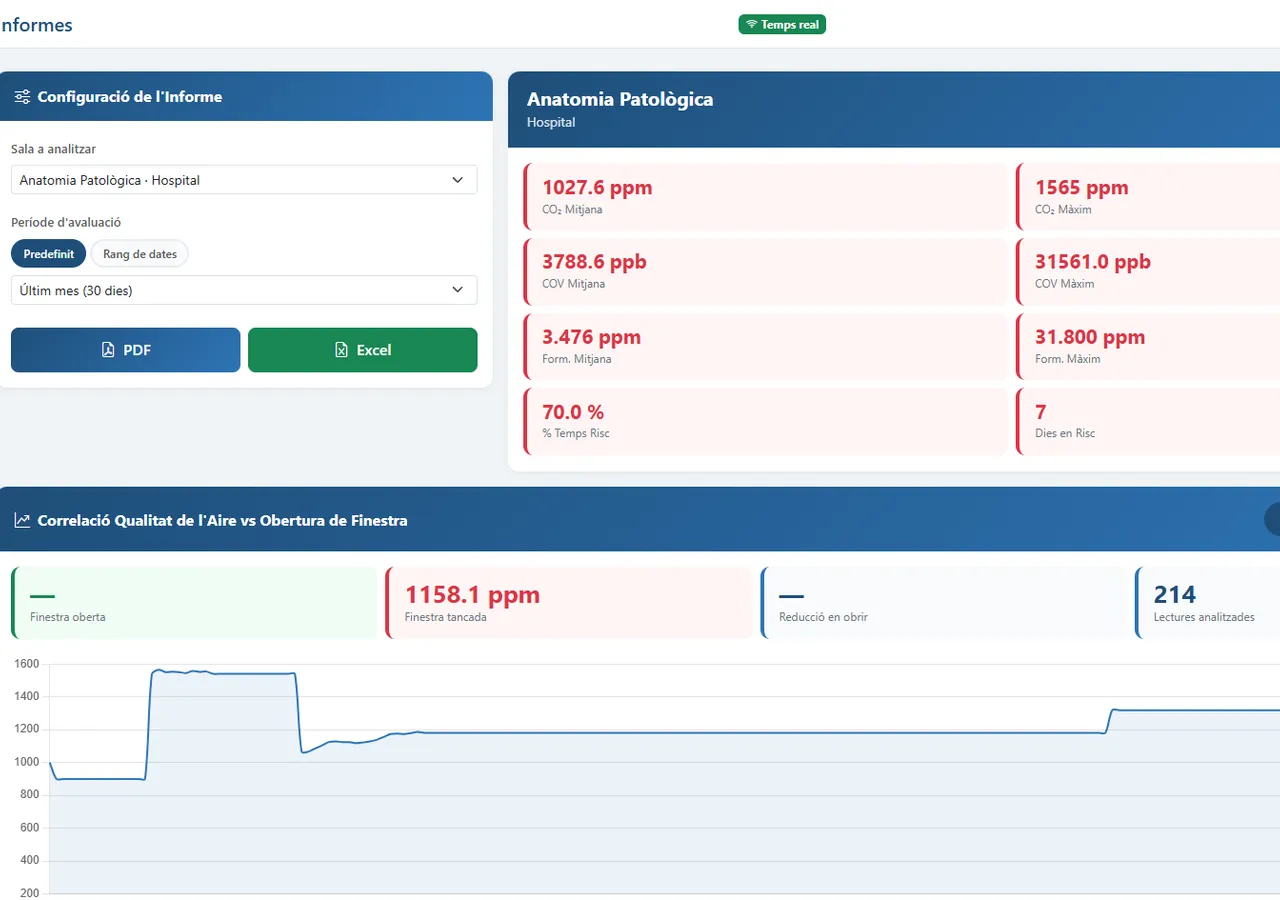
Task: Select the Predefinit period toggle
Action: [48, 254]
